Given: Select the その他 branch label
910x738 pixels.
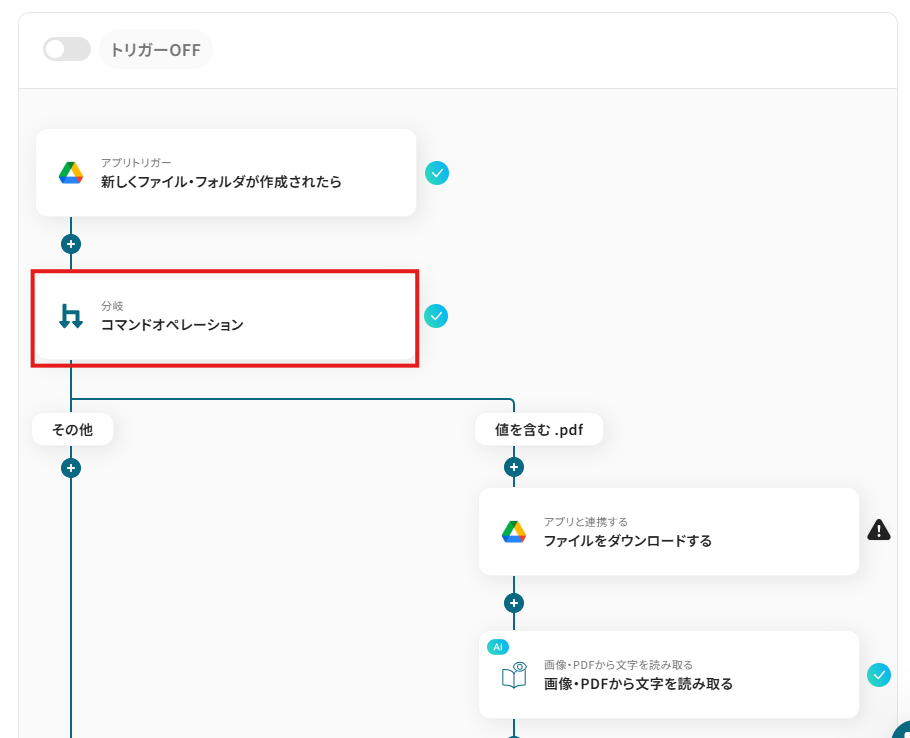Looking at the screenshot, I should click(x=73, y=429).
